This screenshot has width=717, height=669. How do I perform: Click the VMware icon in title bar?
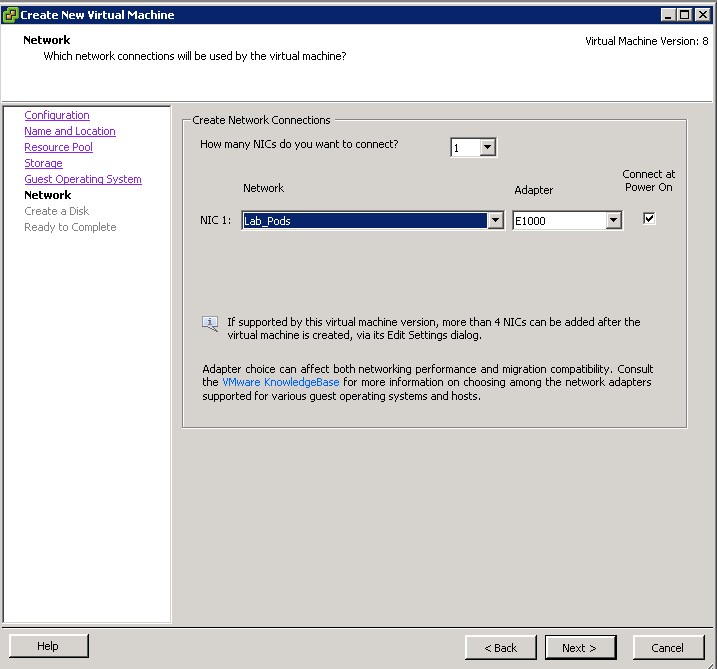coord(10,14)
